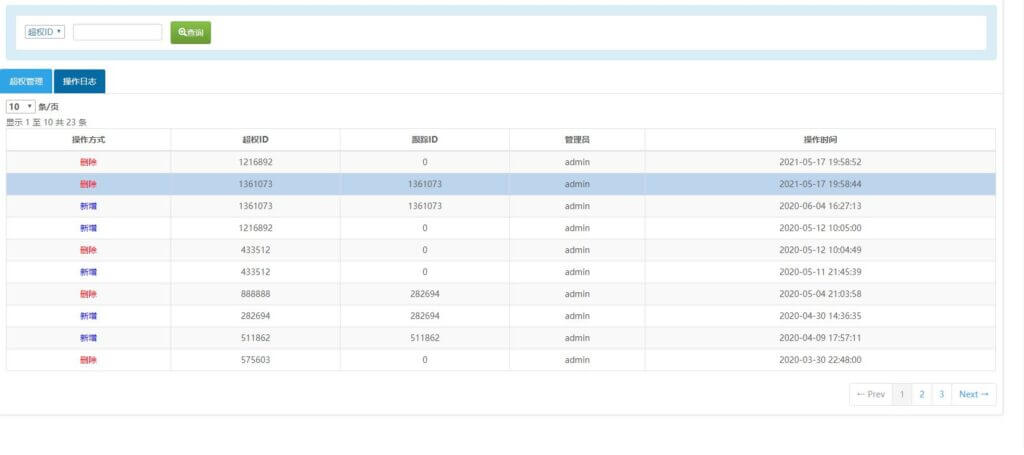The image size is (1024, 455).
Task: Sort by the 操作时间 column header
Action: pos(819,140)
